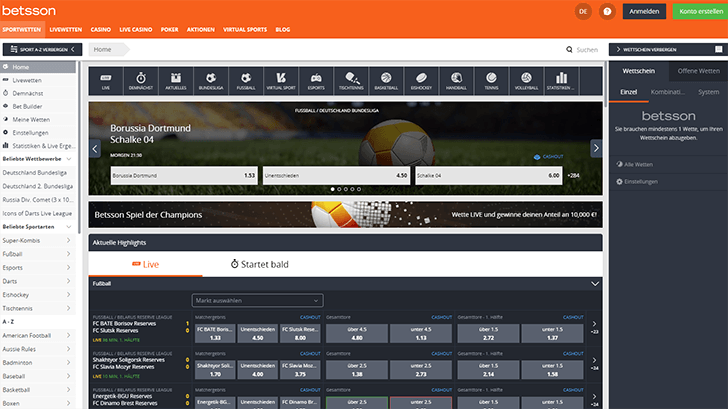Expand the Darts sidebar item

pos(69,281)
